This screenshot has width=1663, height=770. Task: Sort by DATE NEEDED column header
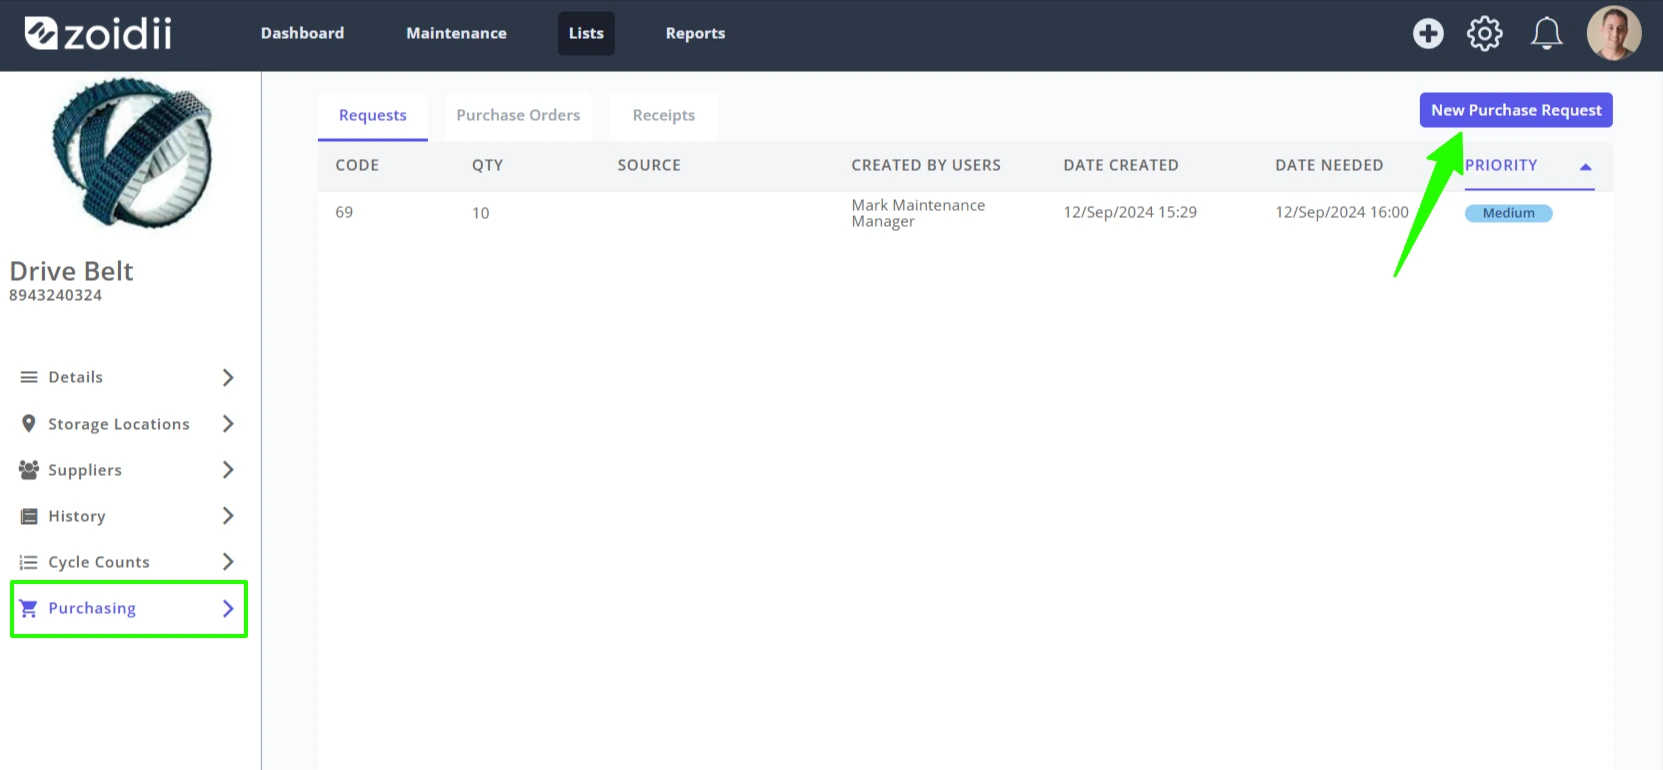point(1329,166)
